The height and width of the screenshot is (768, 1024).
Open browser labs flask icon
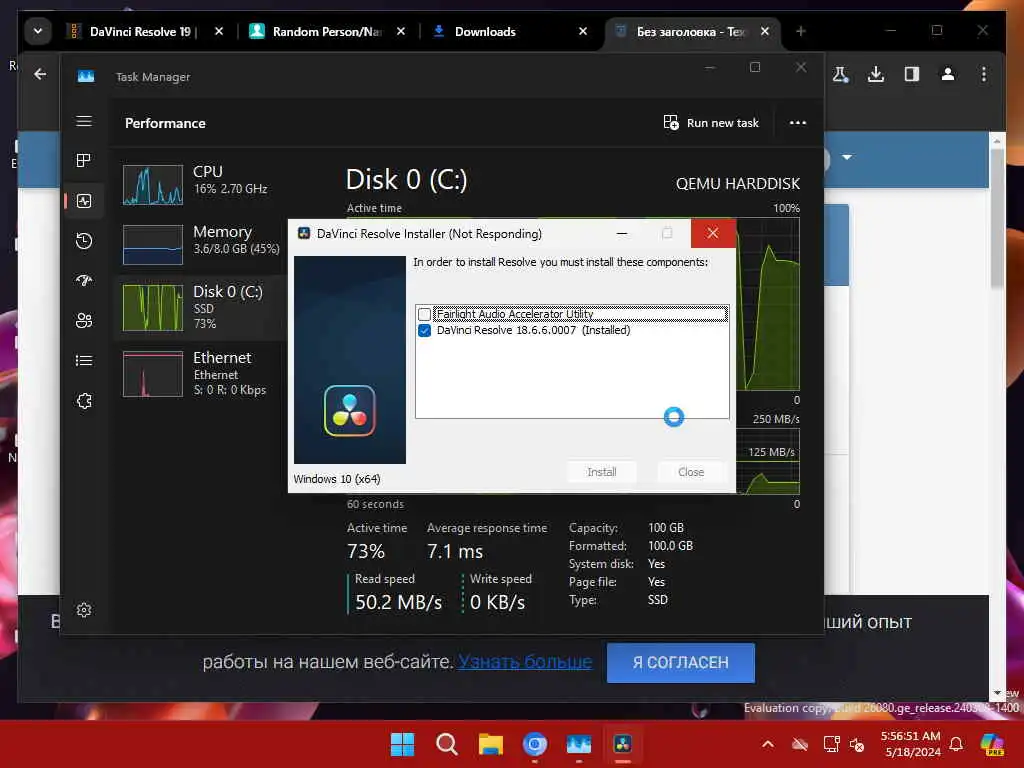[x=840, y=74]
